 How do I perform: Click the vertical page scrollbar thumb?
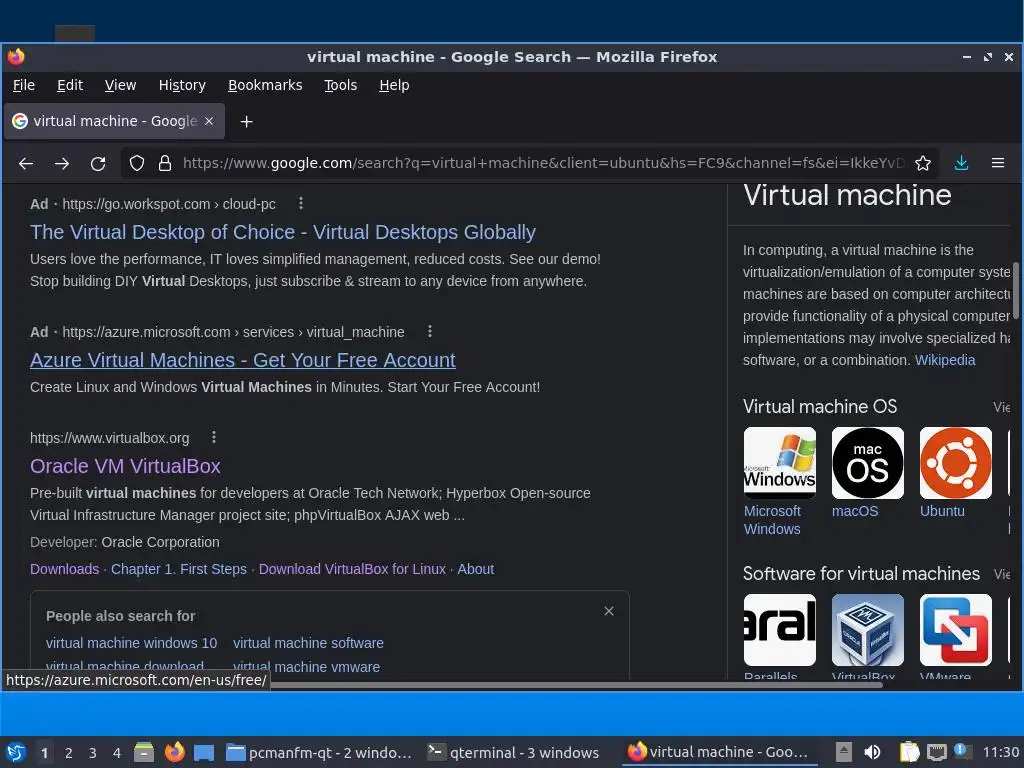[x=1016, y=289]
